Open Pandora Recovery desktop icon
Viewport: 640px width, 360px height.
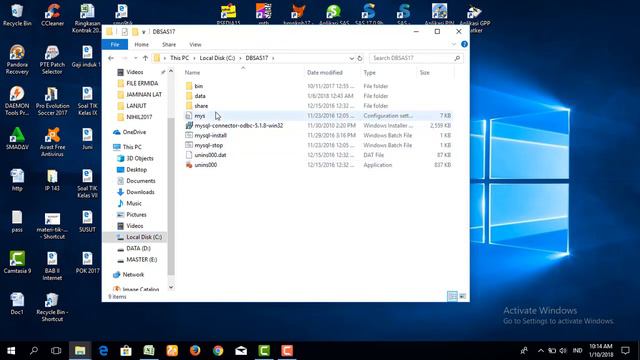(x=17, y=60)
